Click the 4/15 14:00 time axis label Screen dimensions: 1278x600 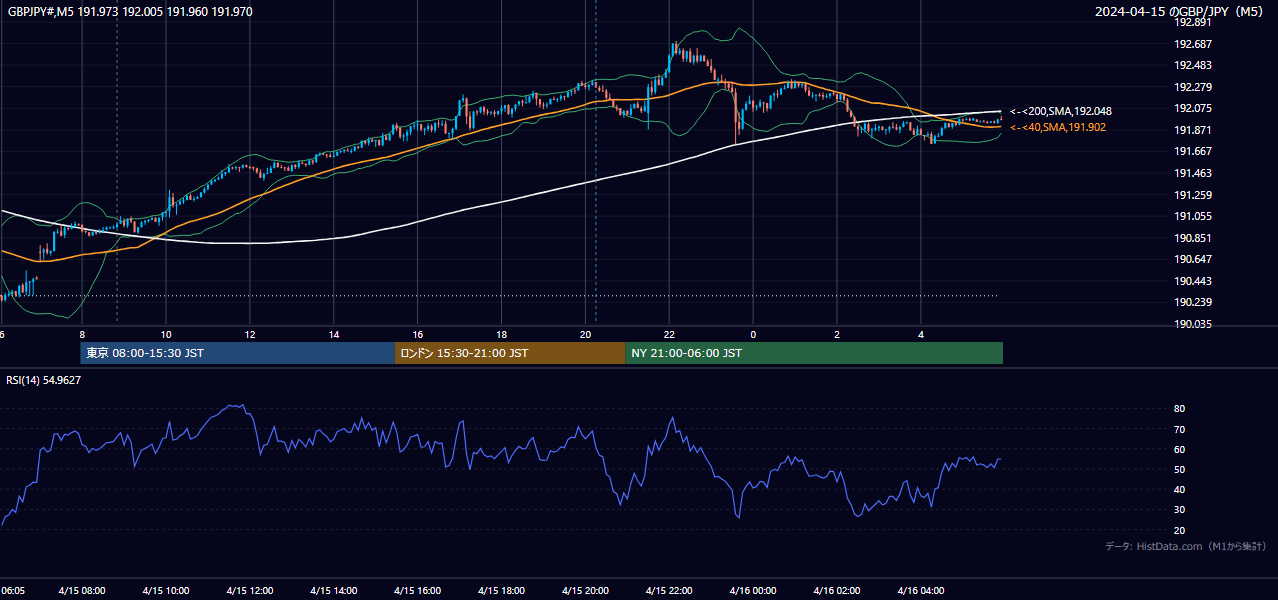click(333, 591)
